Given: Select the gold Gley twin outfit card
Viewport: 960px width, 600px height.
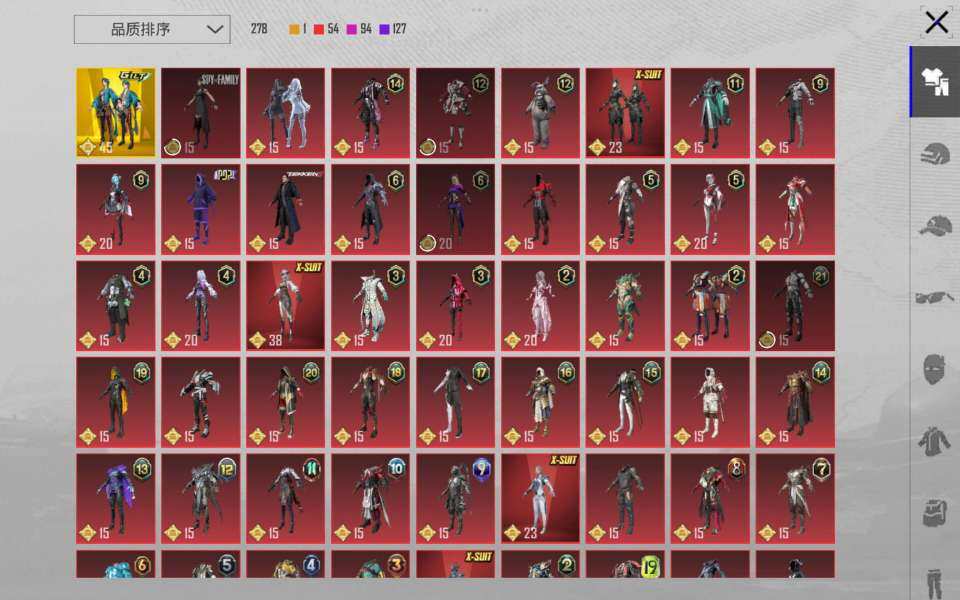Looking at the screenshot, I should (116, 113).
